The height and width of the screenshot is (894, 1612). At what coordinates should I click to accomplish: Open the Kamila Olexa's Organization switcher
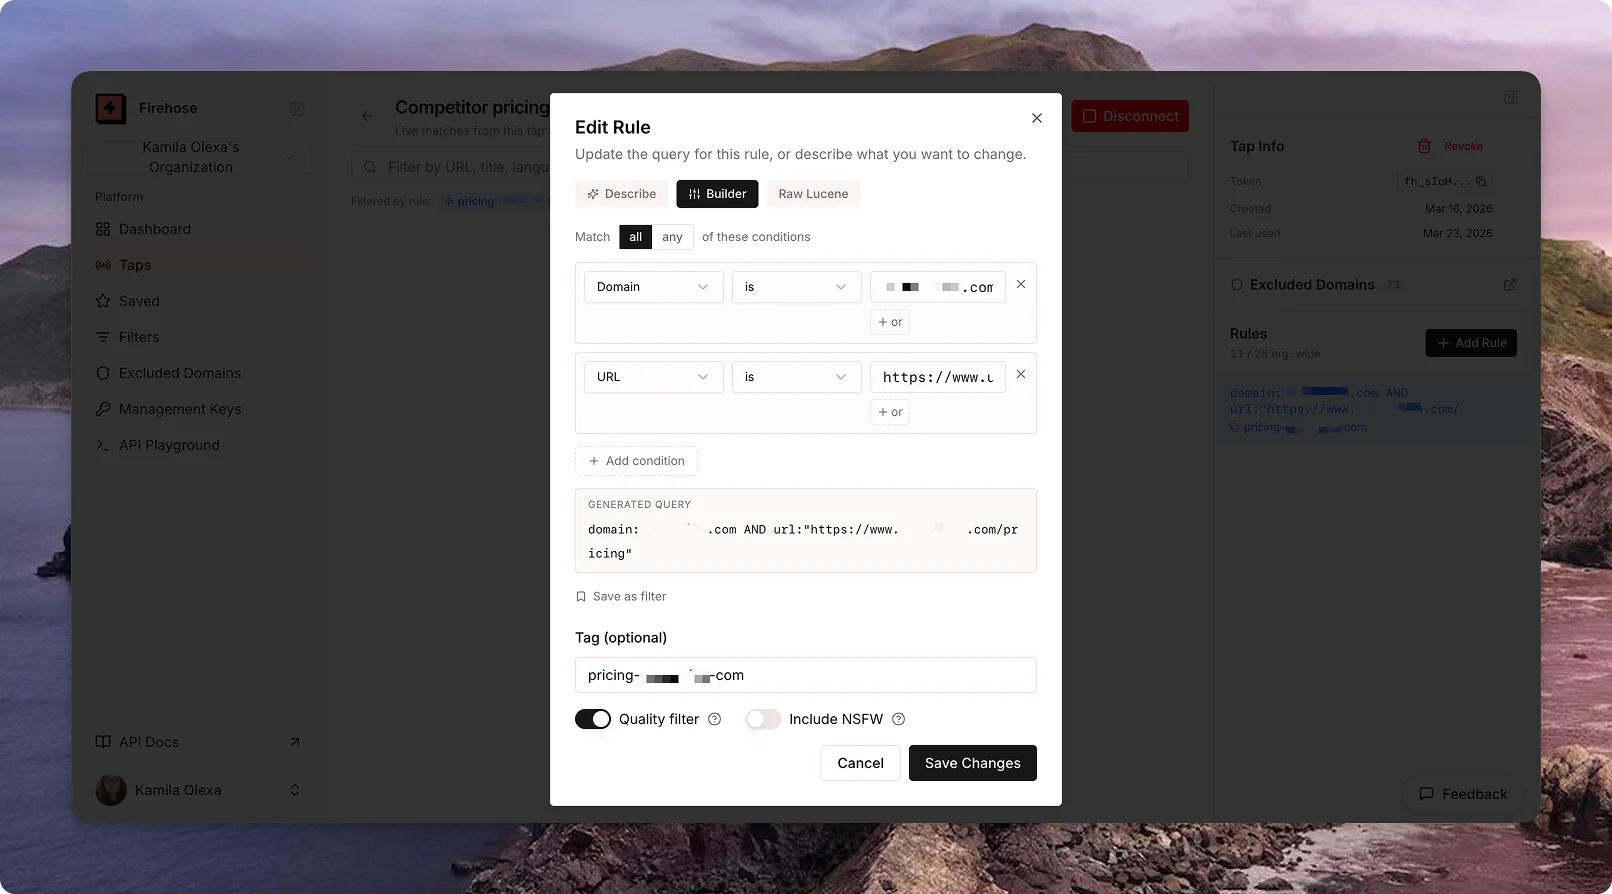200,157
